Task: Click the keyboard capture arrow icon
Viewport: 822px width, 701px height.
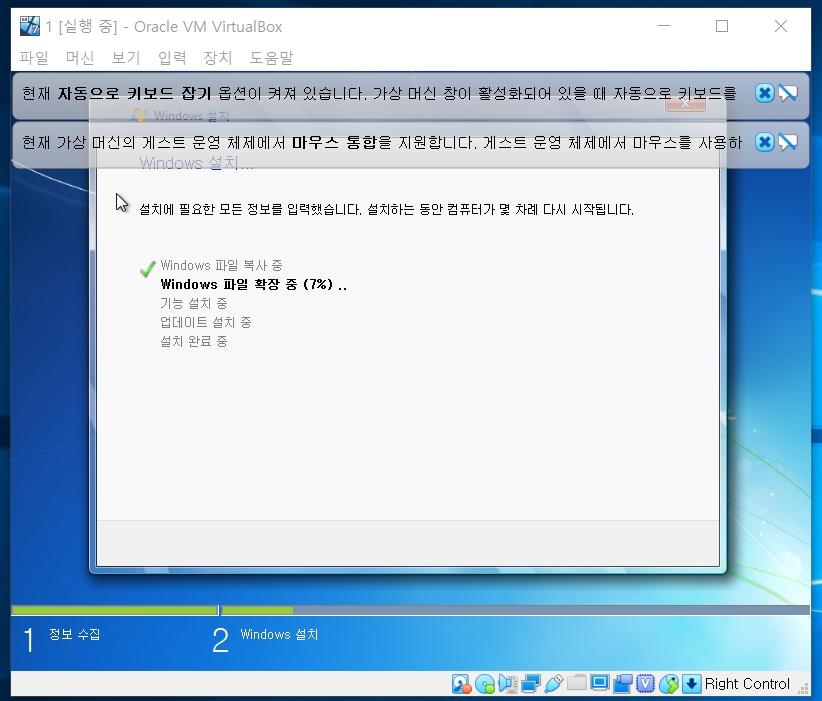Action: (691, 684)
